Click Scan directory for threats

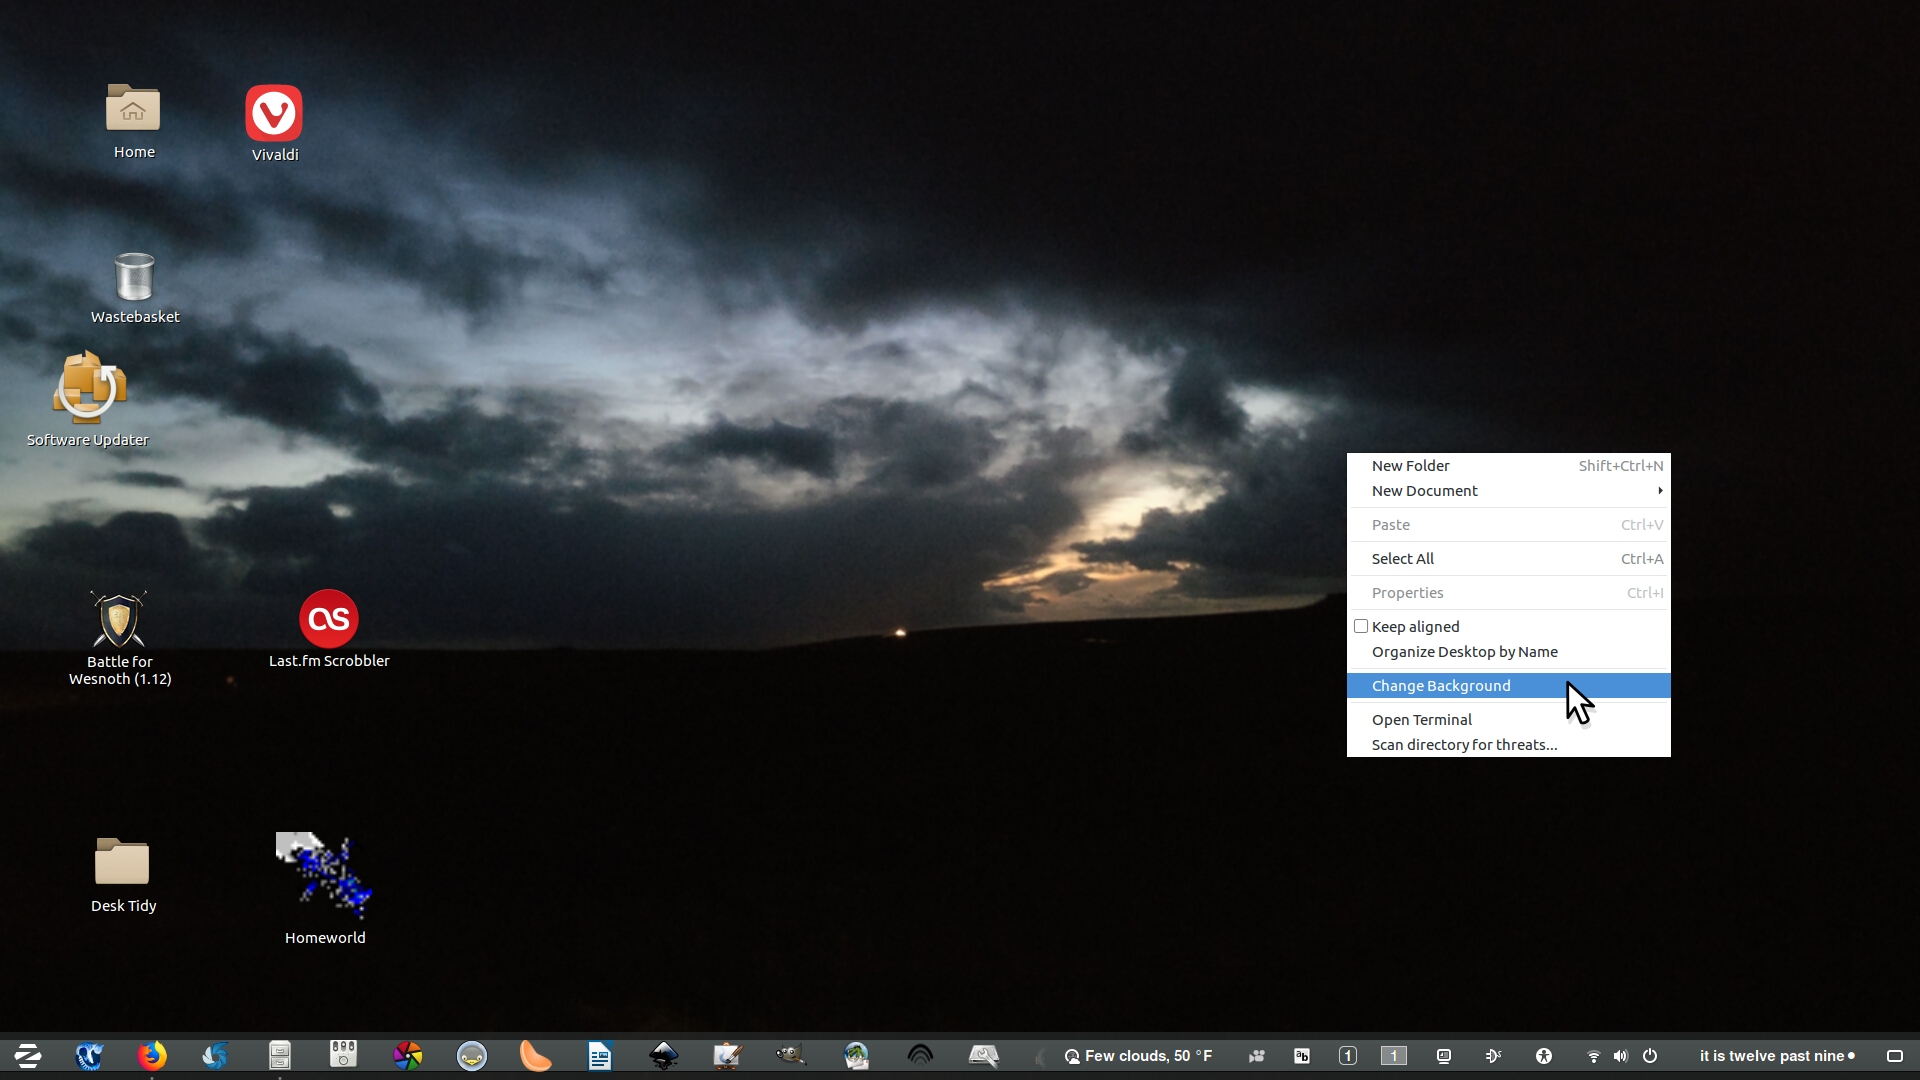coord(1464,745)
